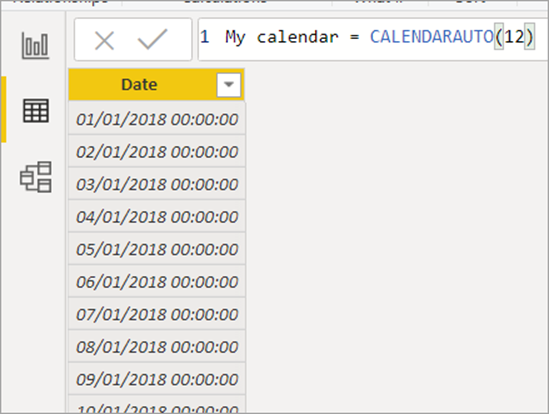Select the 06/01/2018 date cell
Image resolution: width=549 pixels, height=414 pixels.
point(157,282)
